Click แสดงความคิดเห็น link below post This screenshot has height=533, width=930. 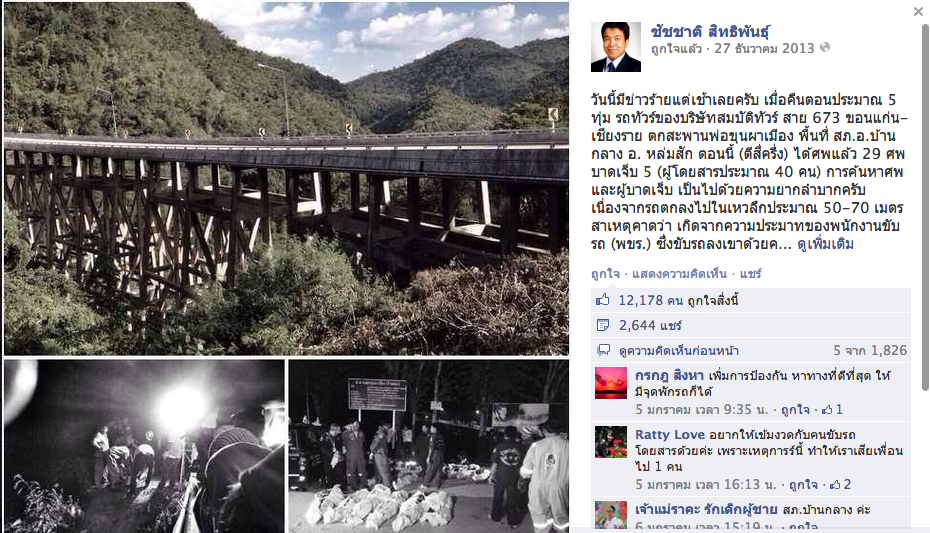679,274
